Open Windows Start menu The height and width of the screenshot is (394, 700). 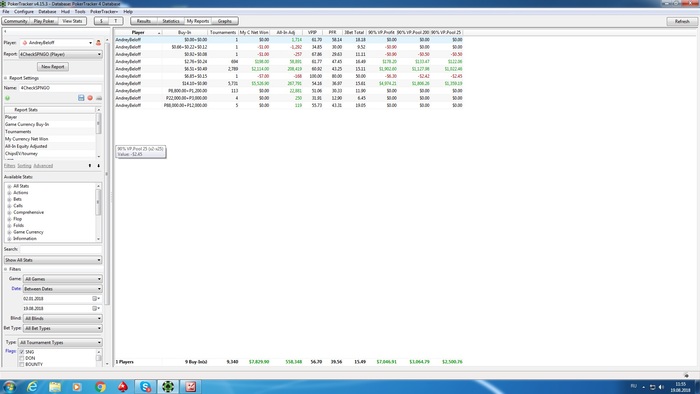(x=9, y=386)
